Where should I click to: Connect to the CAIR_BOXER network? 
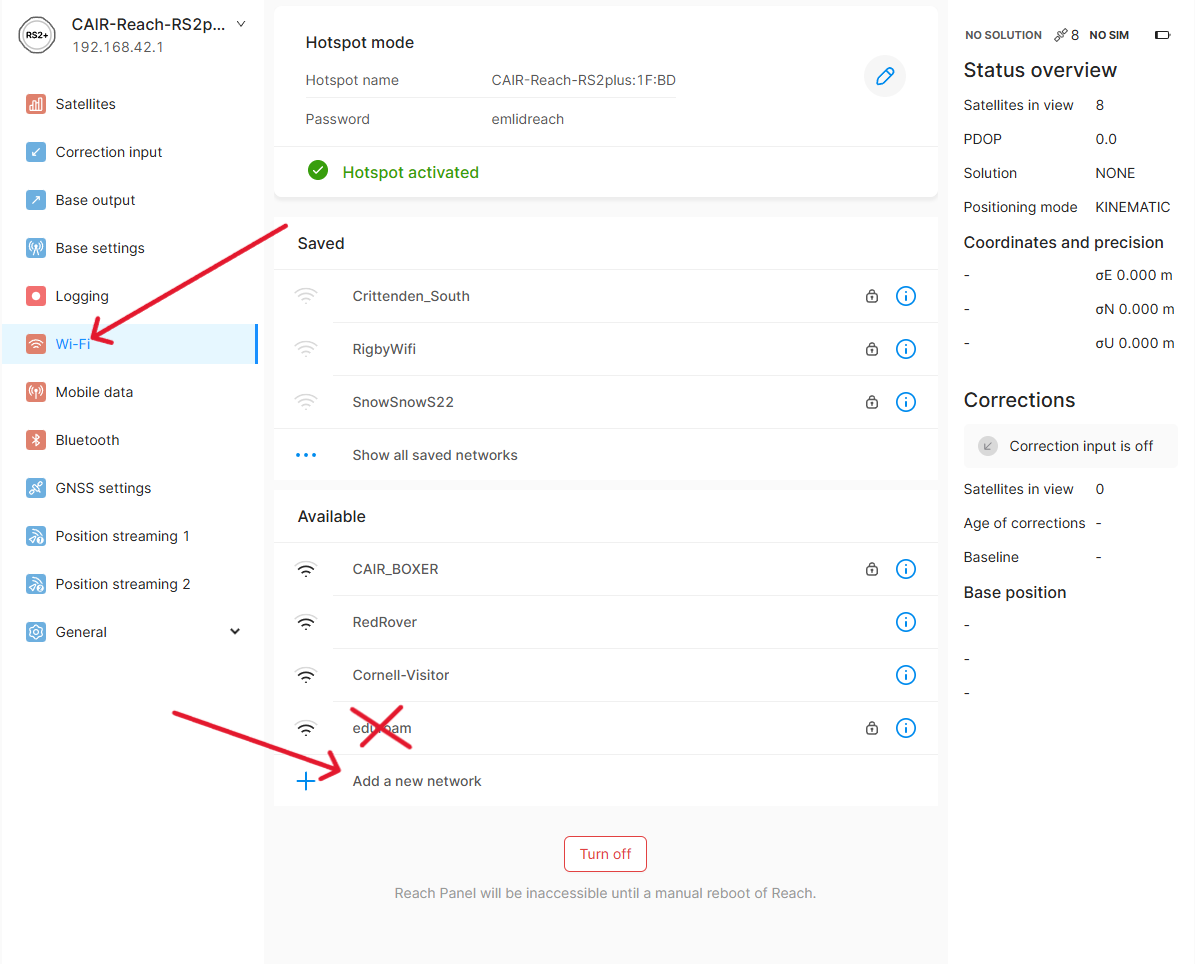click(x=606, y=569)
